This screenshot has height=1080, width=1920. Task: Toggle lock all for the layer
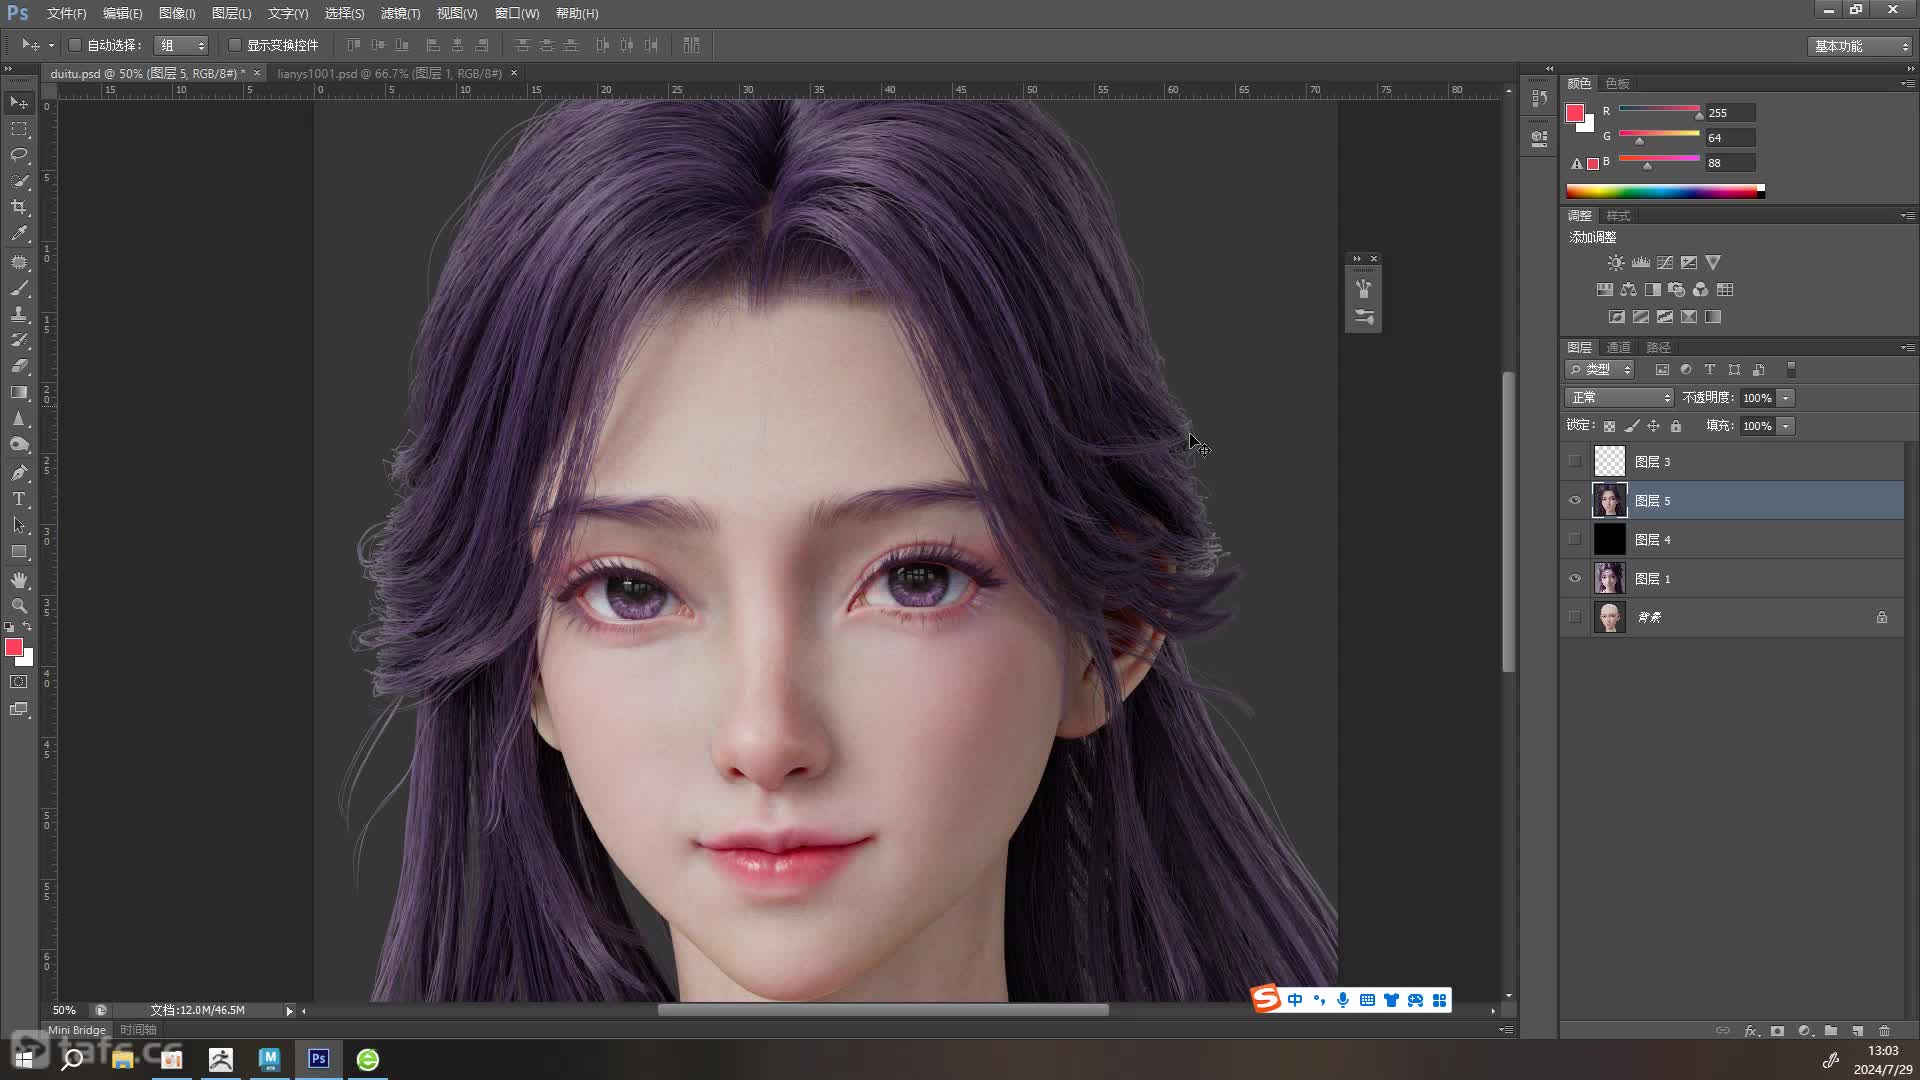(1676, 426)
